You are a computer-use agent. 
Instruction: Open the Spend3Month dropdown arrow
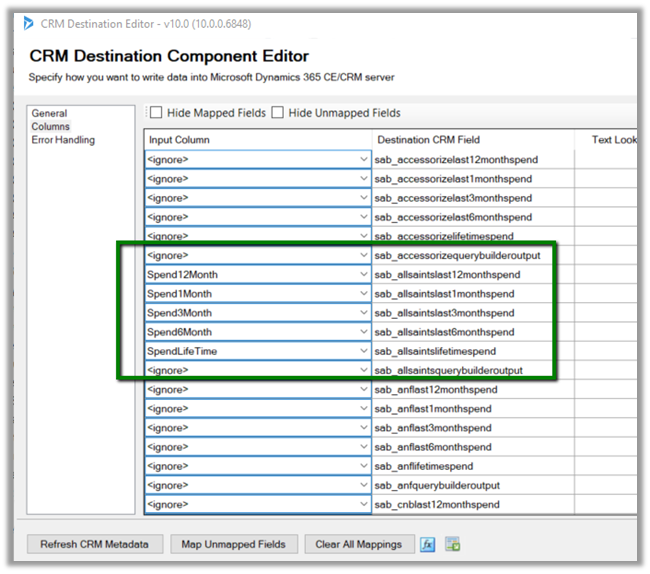click(363, 313)
